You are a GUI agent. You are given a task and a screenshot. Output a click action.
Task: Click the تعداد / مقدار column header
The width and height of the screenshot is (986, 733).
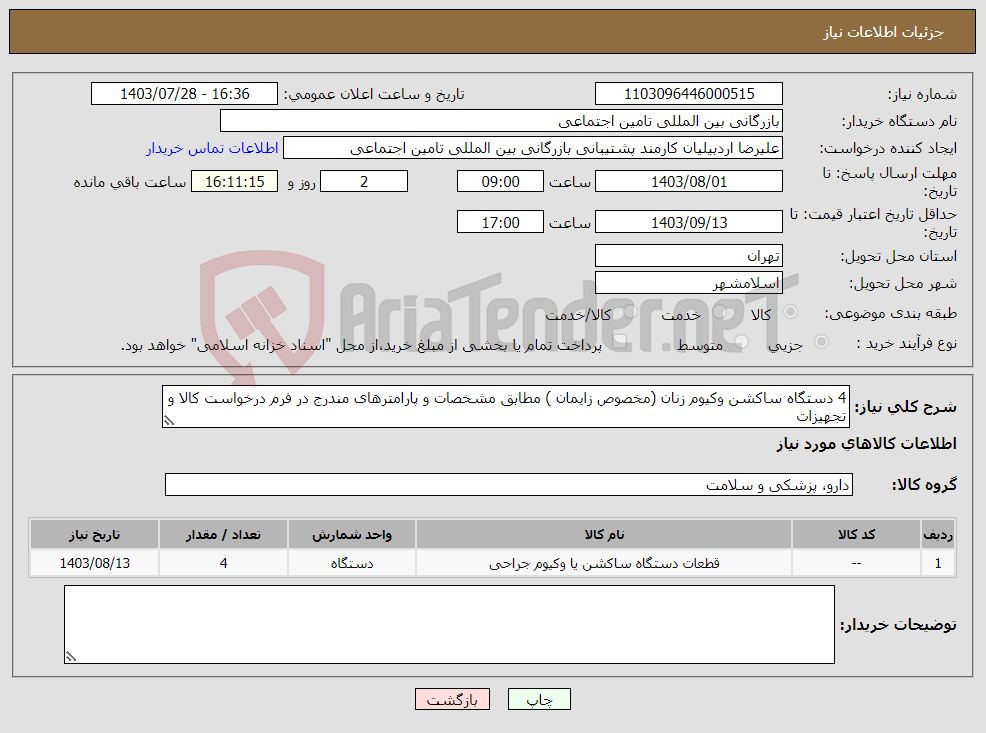223,534
